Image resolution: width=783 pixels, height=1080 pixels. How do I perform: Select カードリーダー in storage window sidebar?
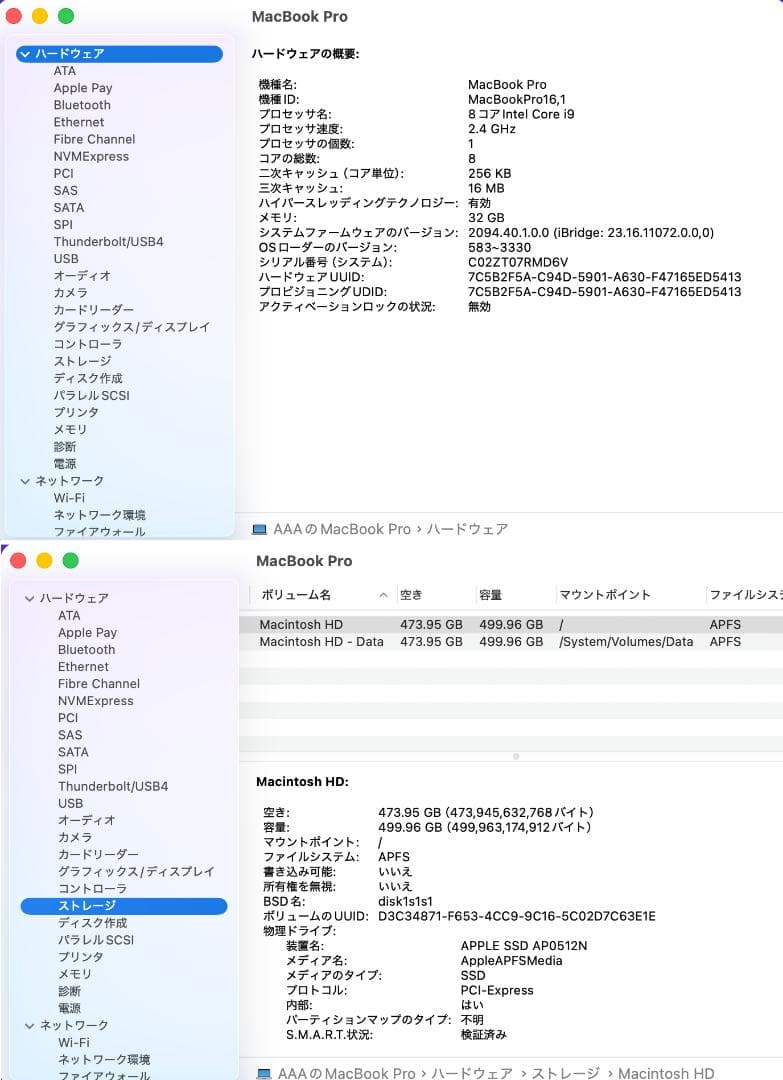98,855
